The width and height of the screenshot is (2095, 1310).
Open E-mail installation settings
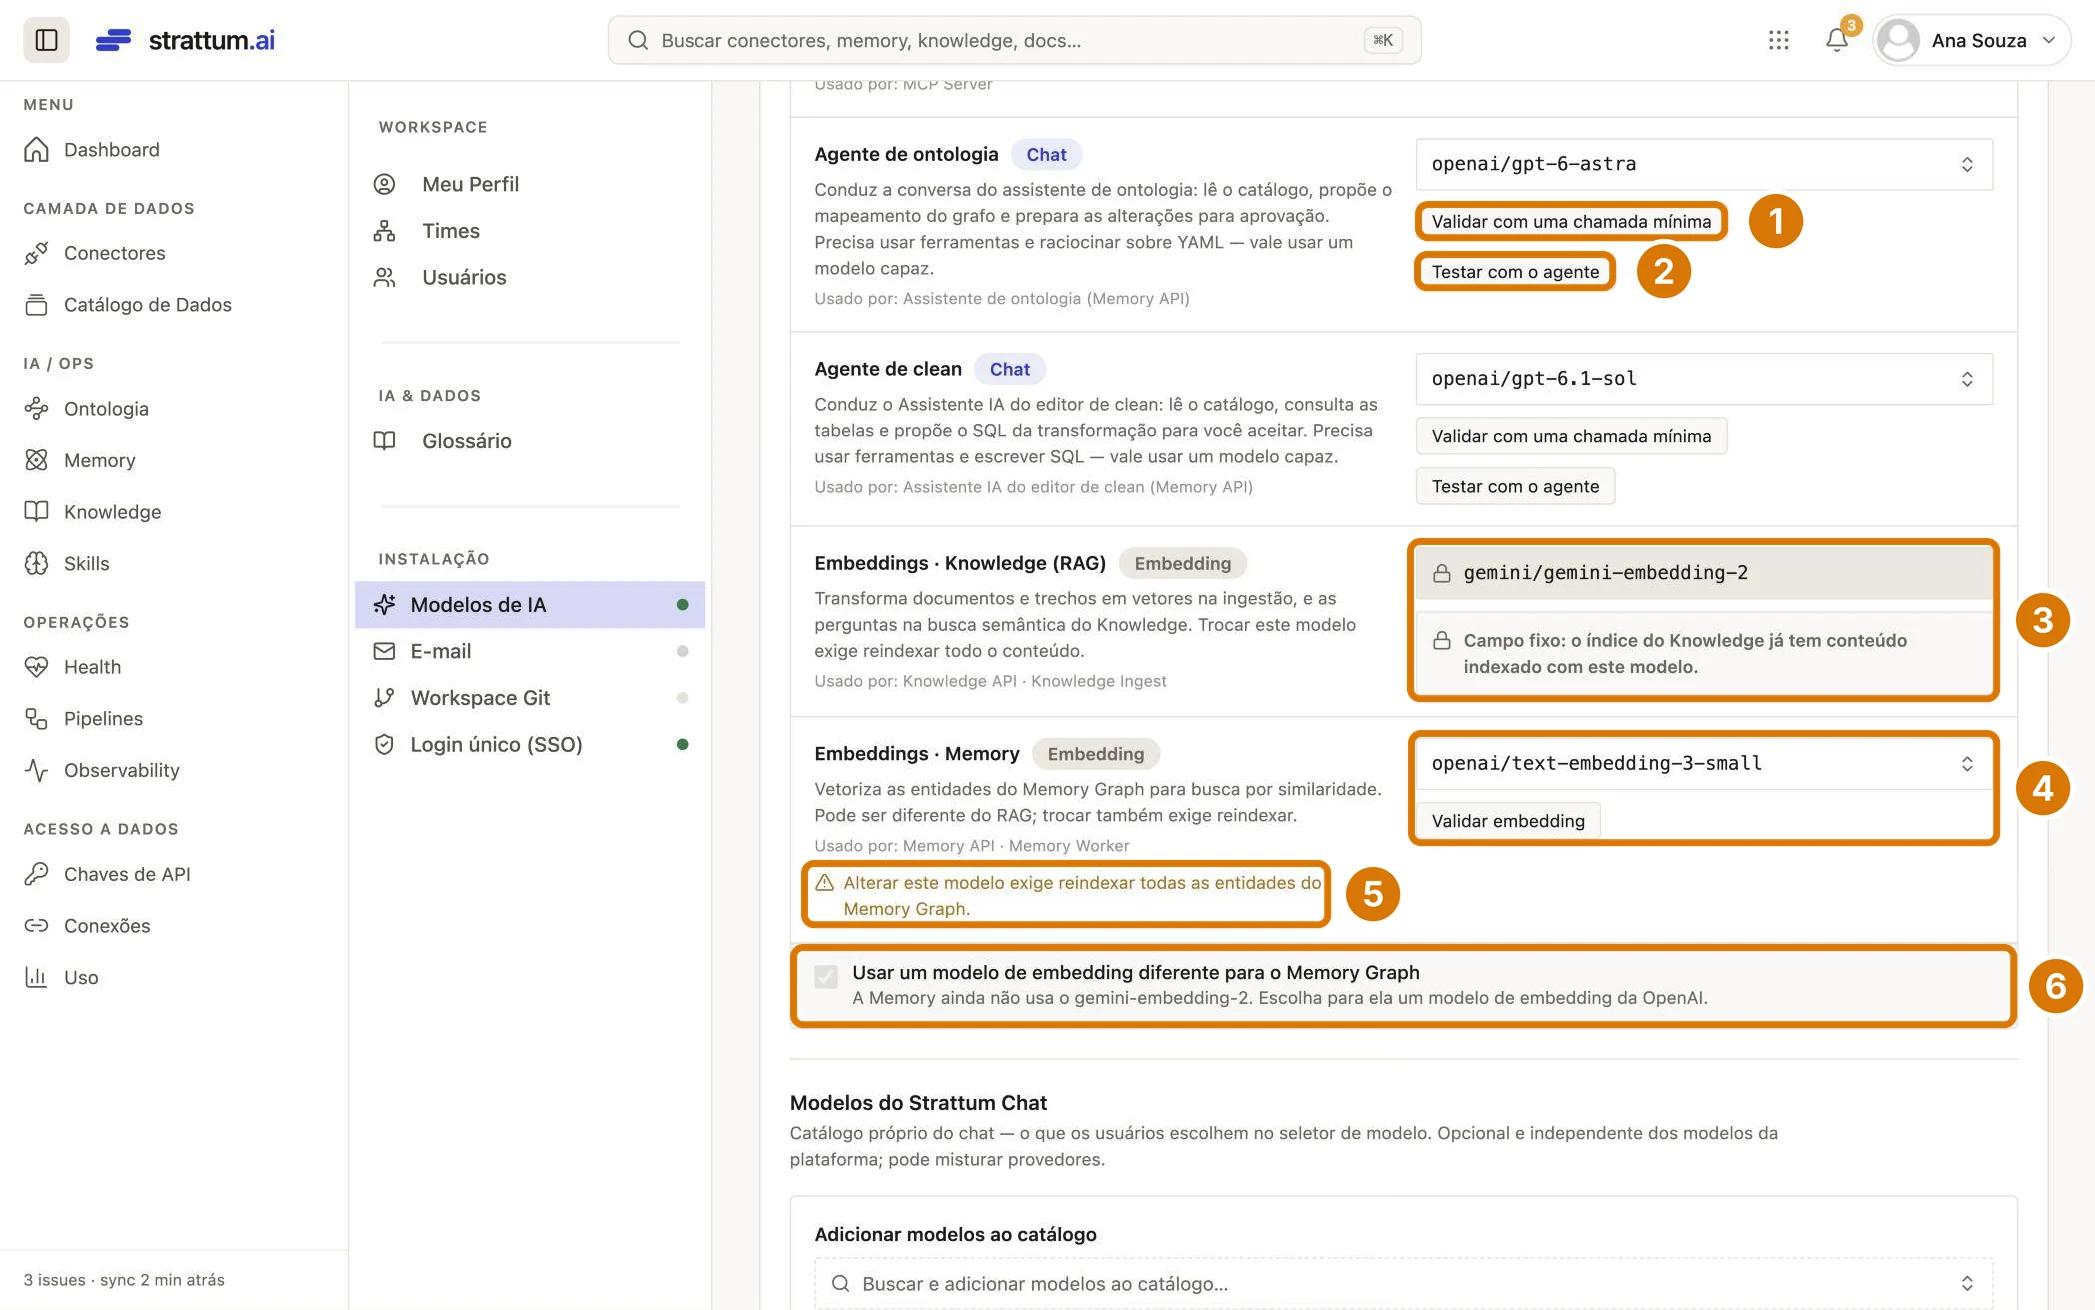pos(530,651)
